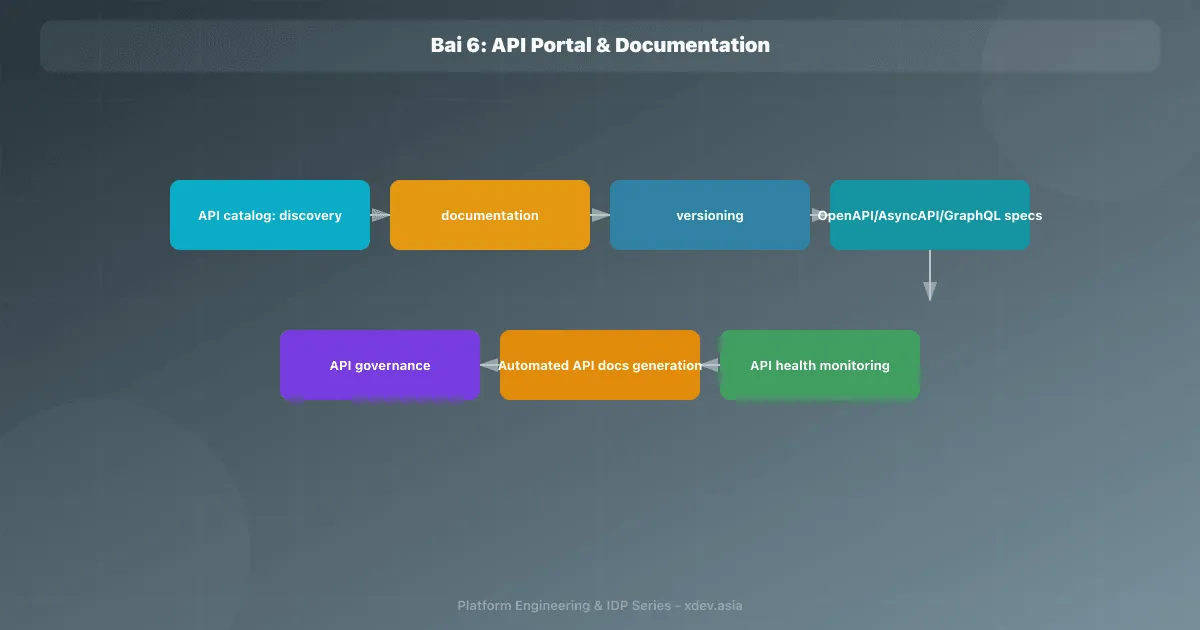Click the API health monitoring box

pyautogui.click(x=820, y=365)
